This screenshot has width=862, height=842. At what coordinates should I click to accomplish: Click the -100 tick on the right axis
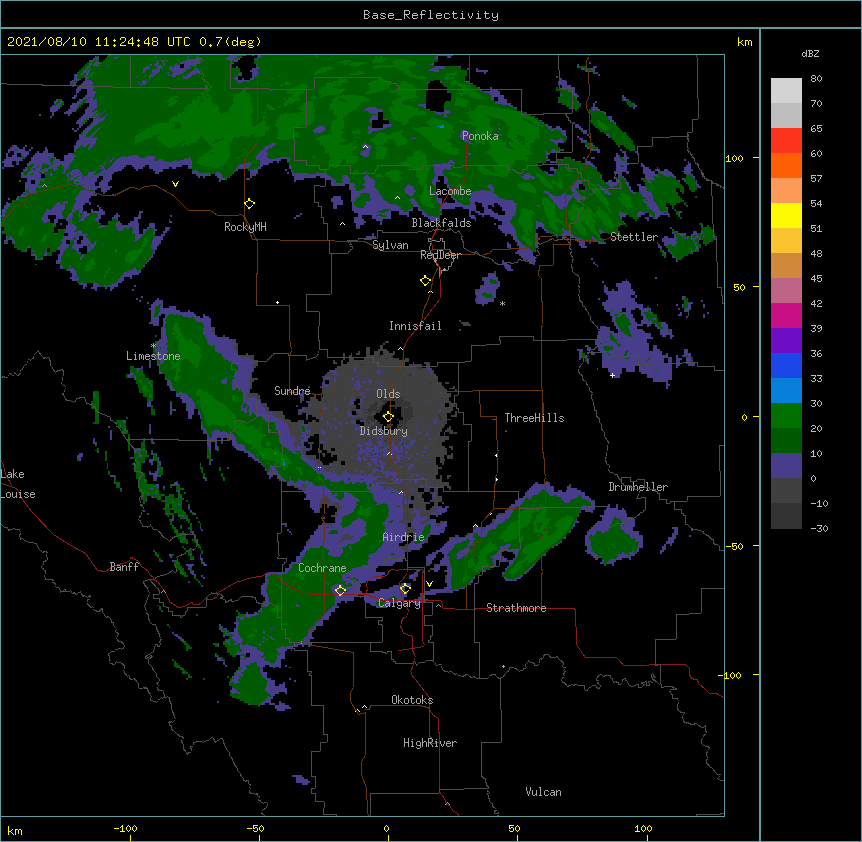click(731, 675)
